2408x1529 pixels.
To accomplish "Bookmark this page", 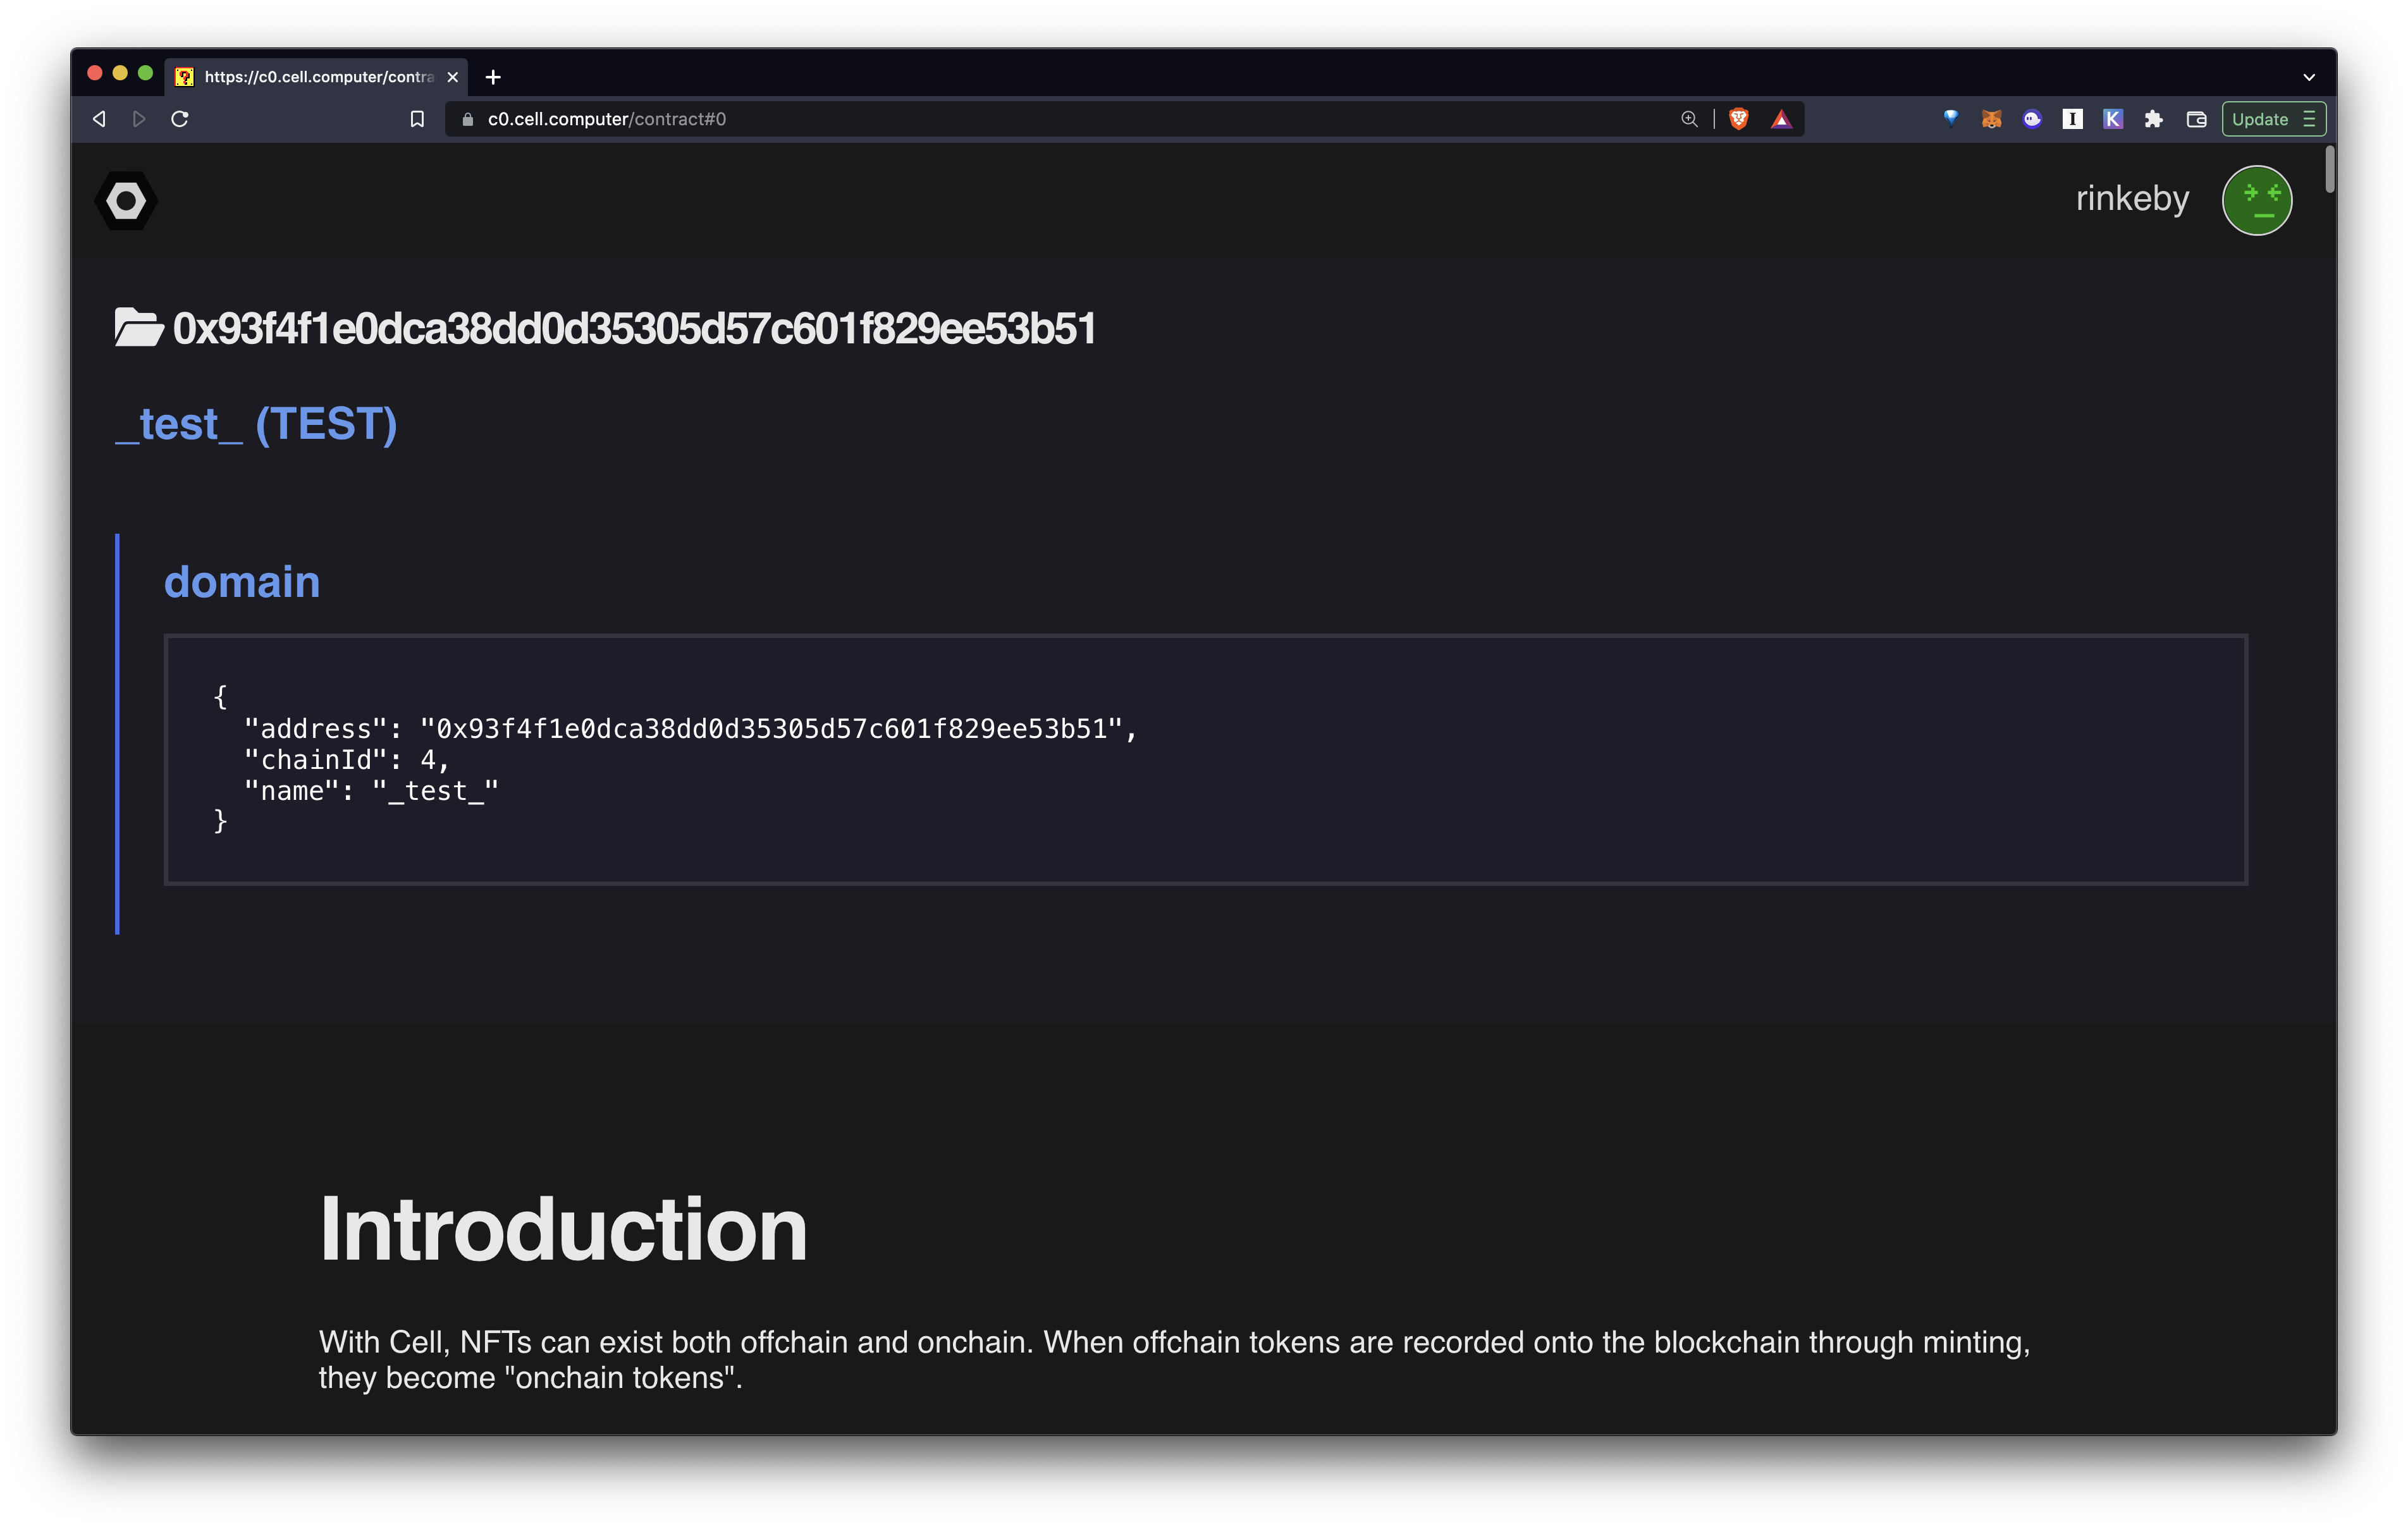I will [x=417, y=119].
